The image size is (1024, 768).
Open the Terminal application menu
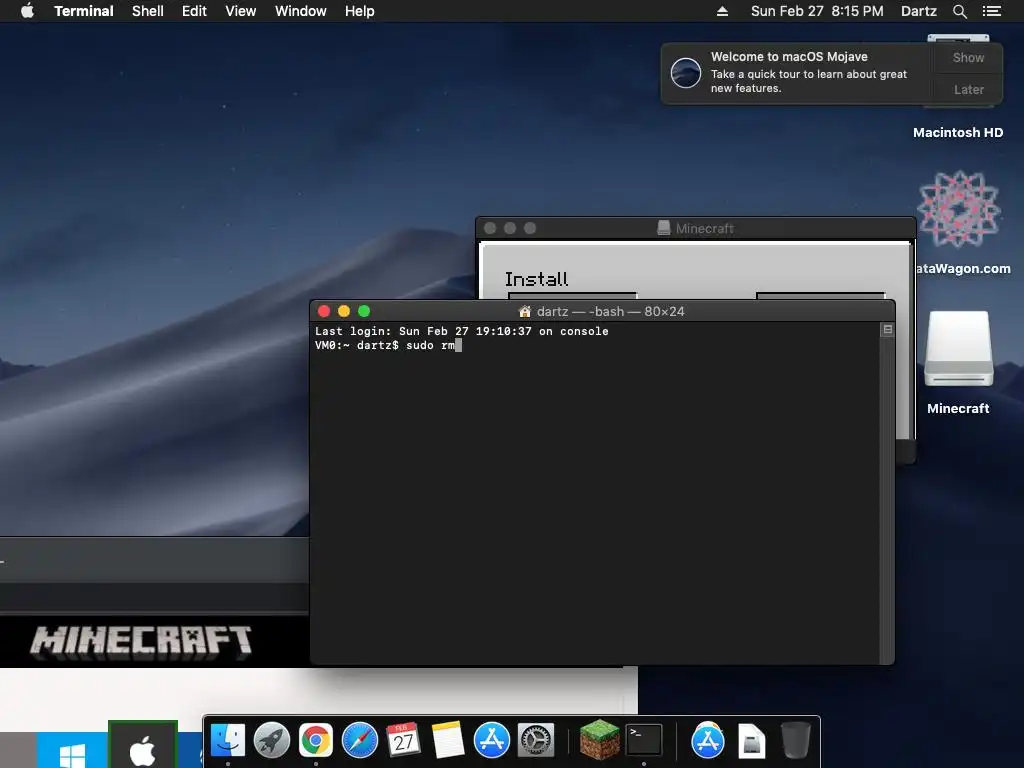pos(84,11)
